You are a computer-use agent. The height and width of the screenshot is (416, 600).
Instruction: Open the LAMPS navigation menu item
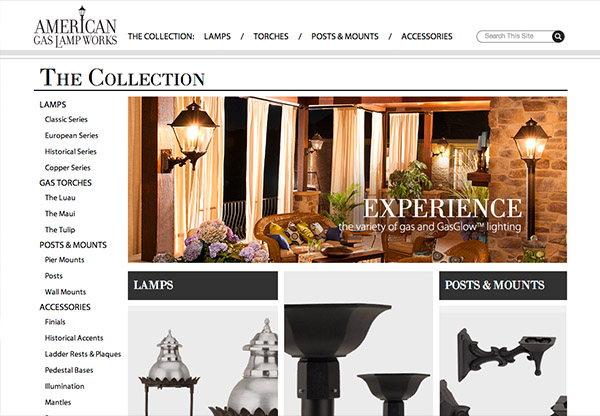pos(217,36)
